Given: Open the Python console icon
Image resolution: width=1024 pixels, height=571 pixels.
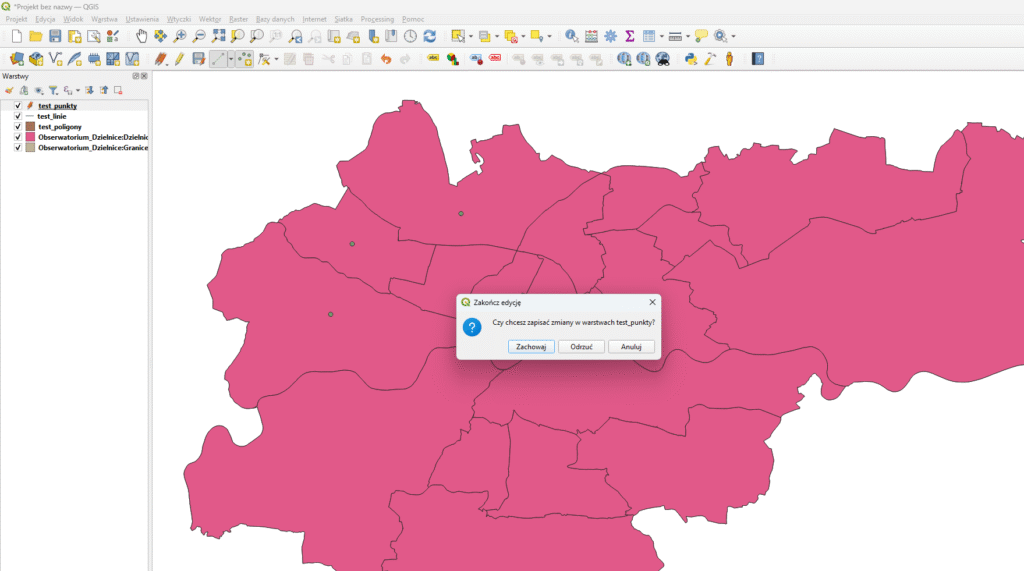Looking at the screenshot, I should point(690,59).
